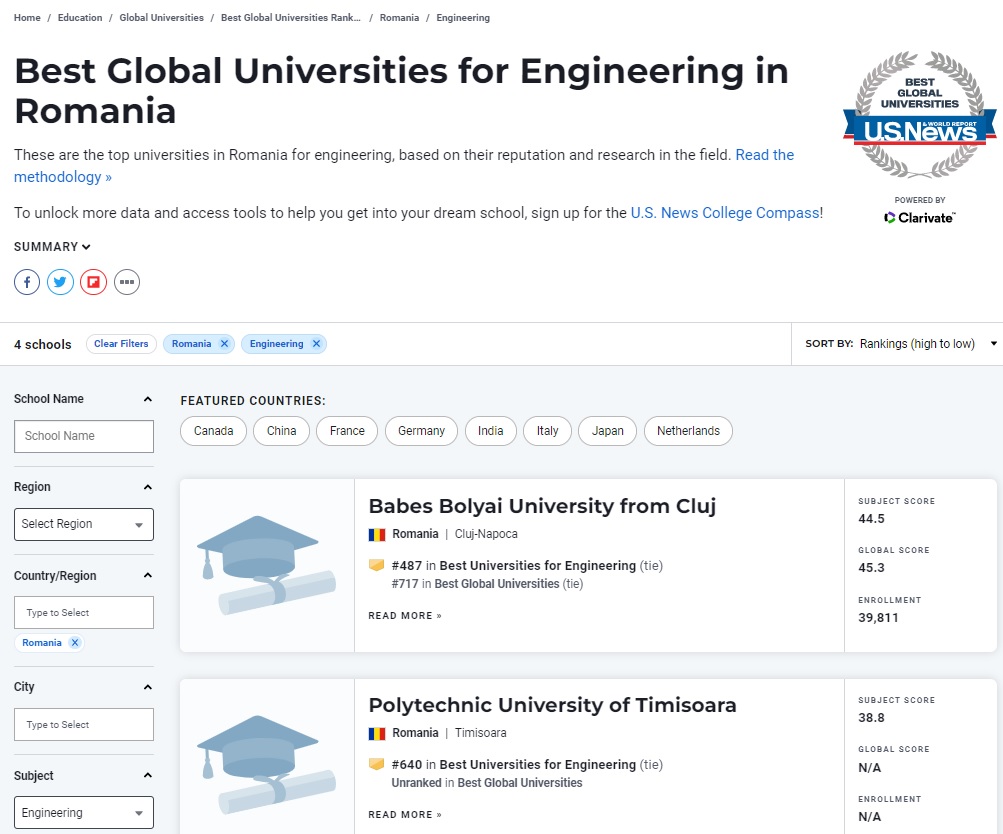Share page via Twitter icon
Image resolution: width=1003 pixels, height=834 pixels.
coord(60,282)
